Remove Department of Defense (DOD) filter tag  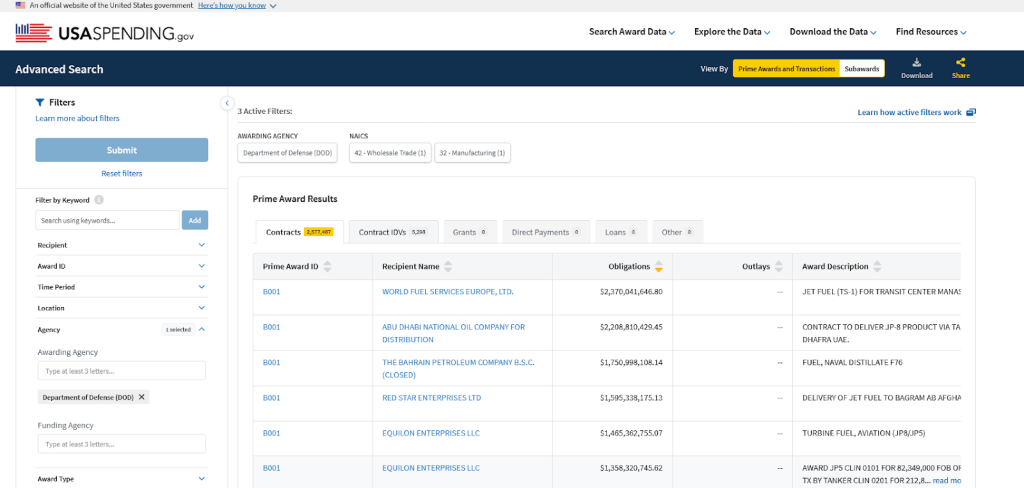(142, 397)
